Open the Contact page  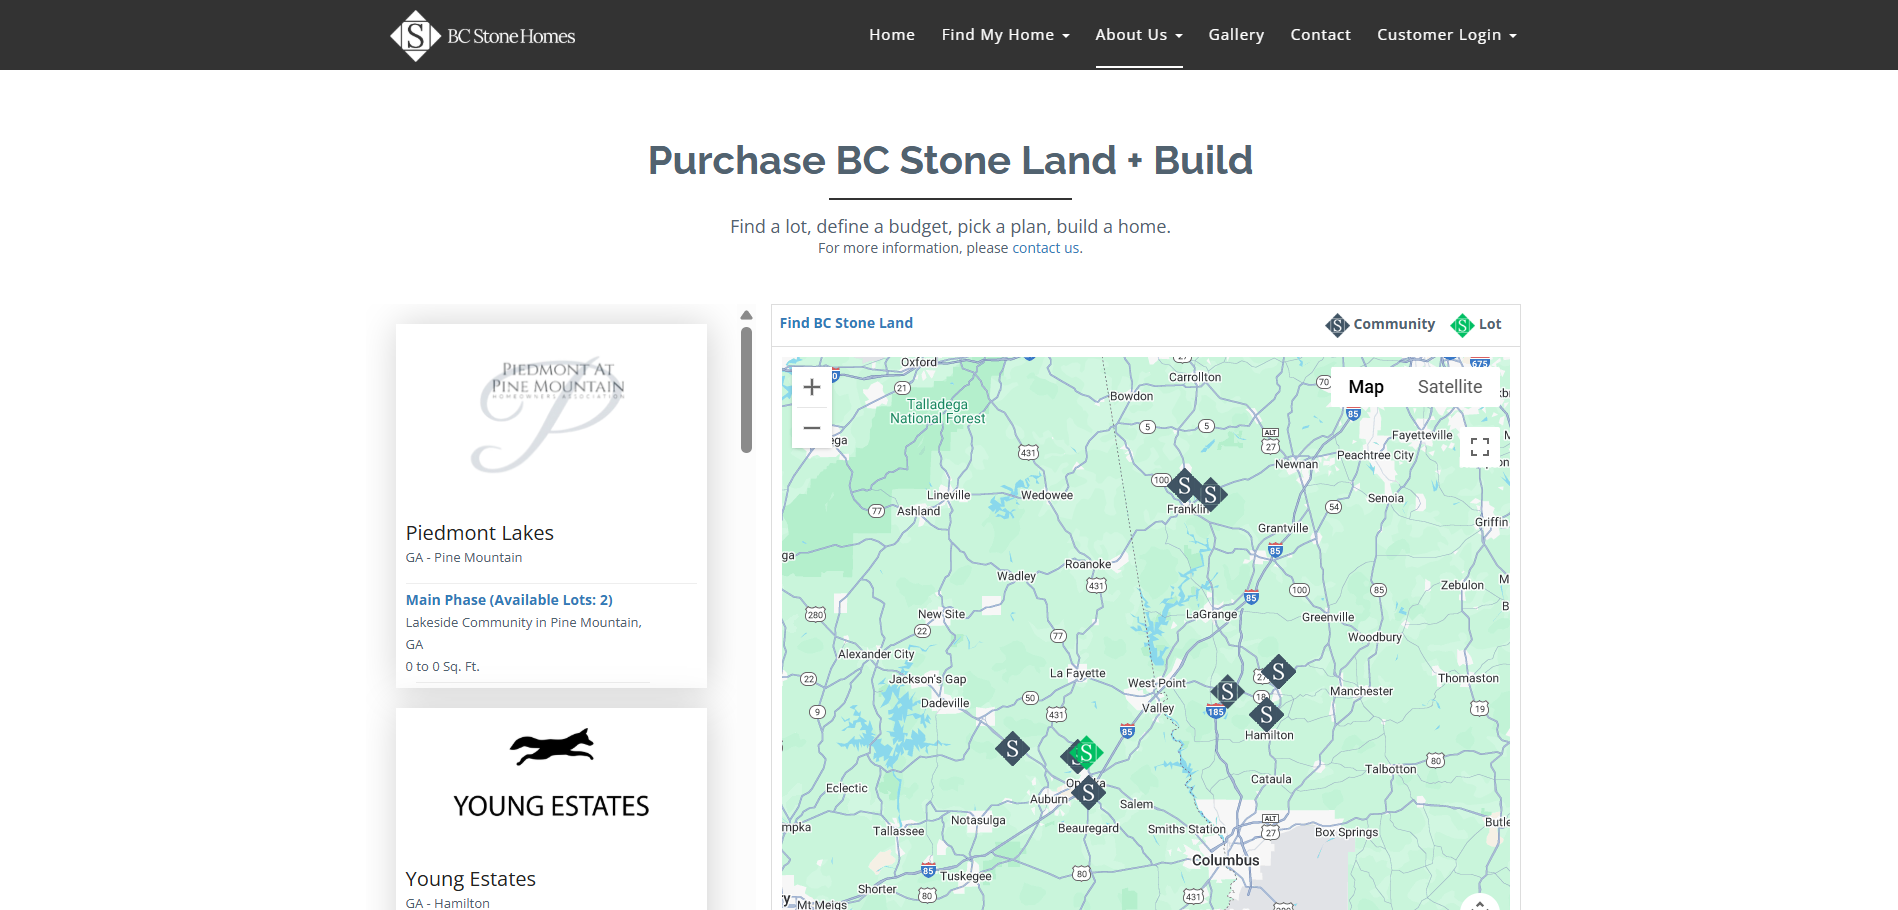coord(1320,35)
